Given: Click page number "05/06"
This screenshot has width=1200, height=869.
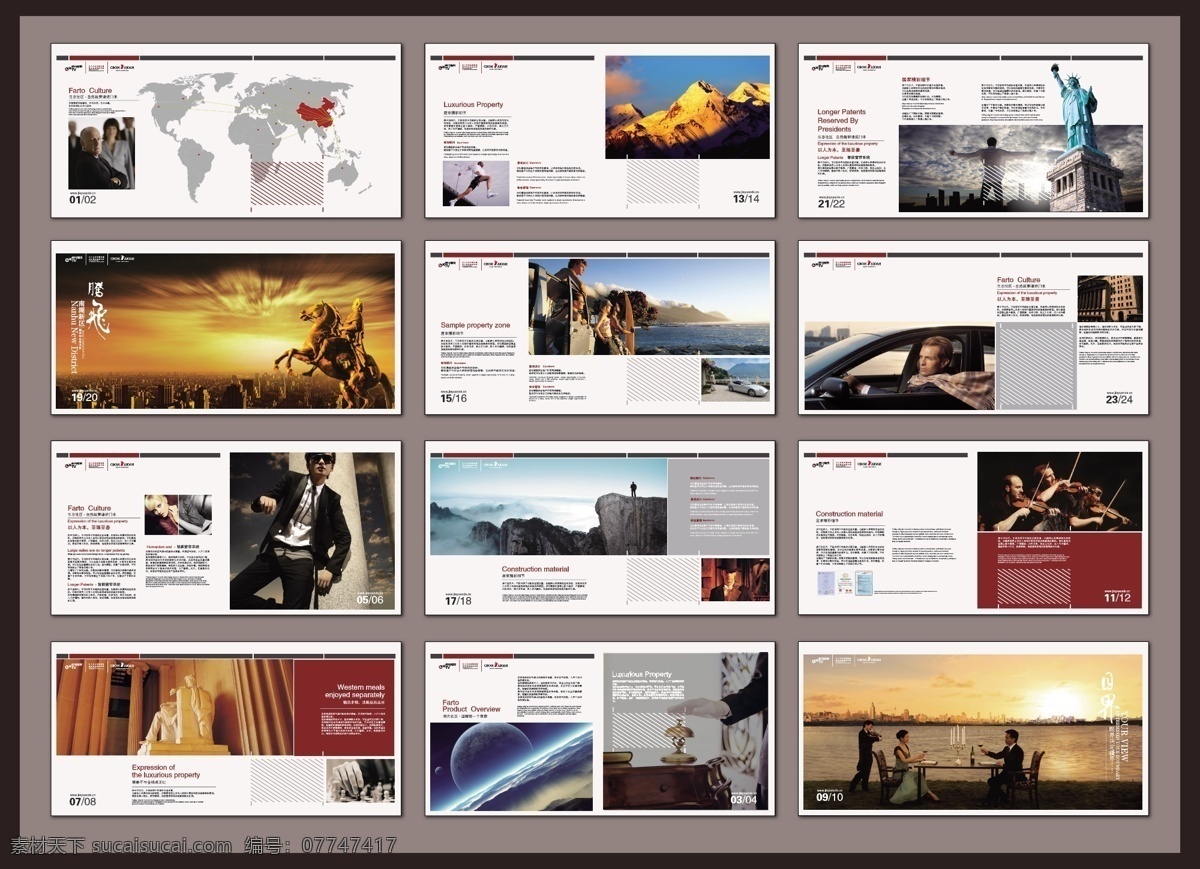Looking at the screenshot, I should [x=370, y=600].
